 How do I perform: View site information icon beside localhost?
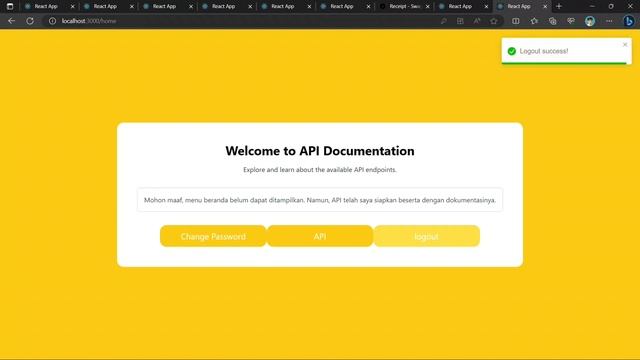click(52, 21)
